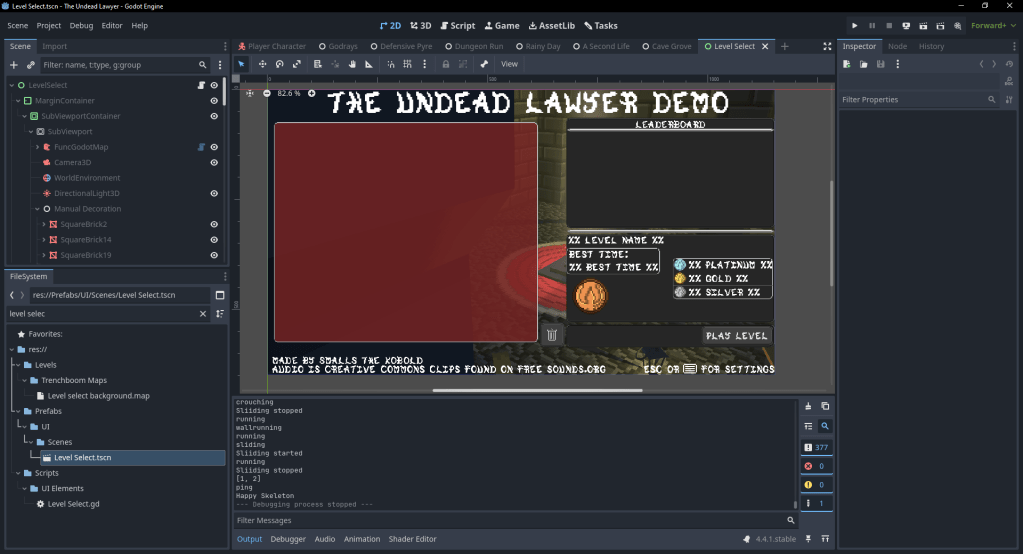Expand the FuncGodotMap node
The height and width of the screenshot is (554, 1023).
(37, 147)
